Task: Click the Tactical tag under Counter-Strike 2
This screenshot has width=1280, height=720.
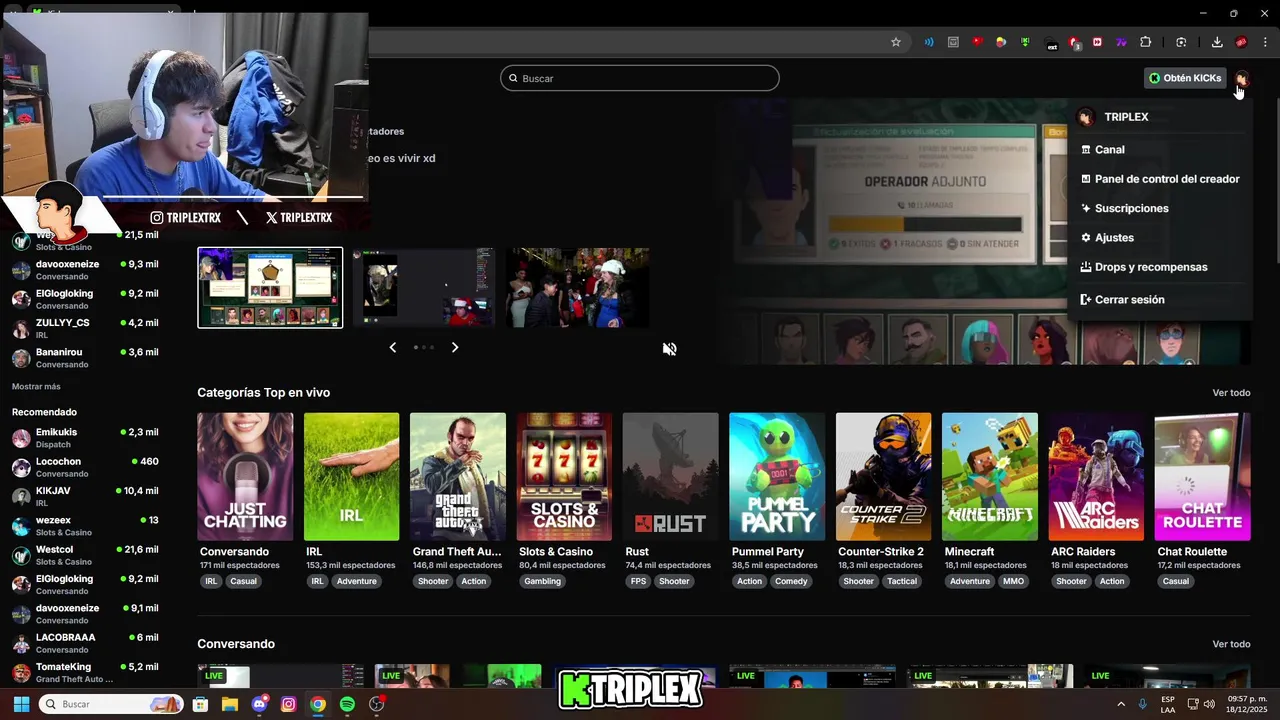Action: tap(901, 581)
